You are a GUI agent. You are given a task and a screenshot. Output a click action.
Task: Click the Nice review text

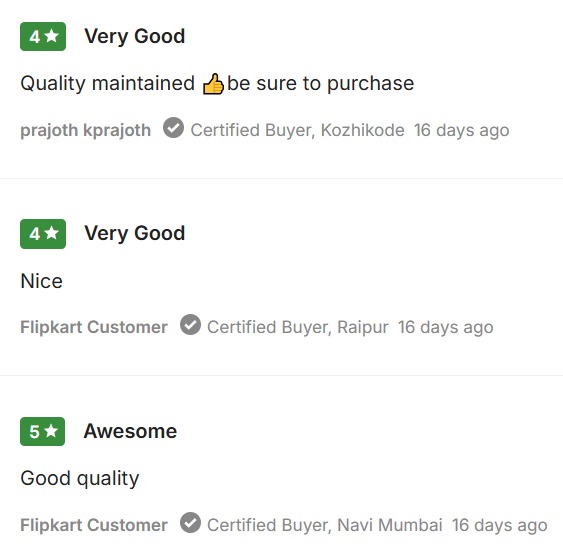pyautogui.click(x=42, y=281)
